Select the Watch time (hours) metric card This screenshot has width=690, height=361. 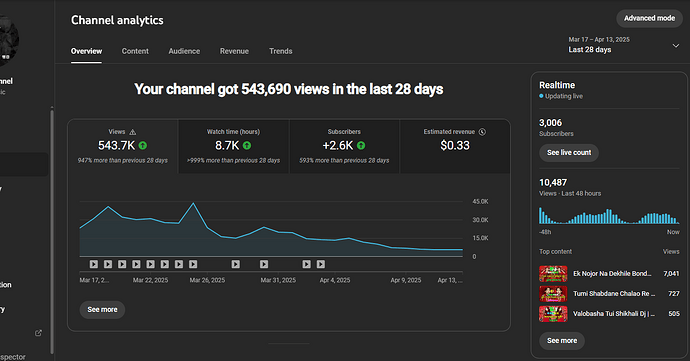(234, 146)
